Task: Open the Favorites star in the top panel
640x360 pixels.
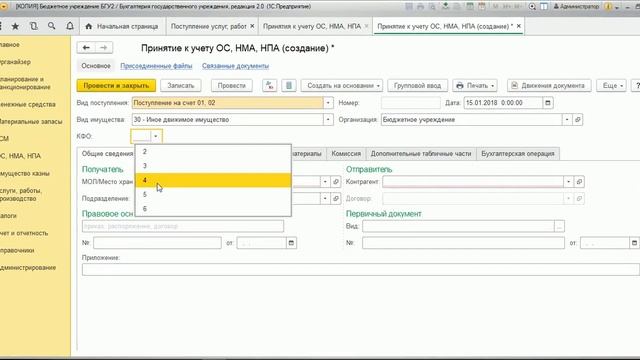Action: click(15, 26)
